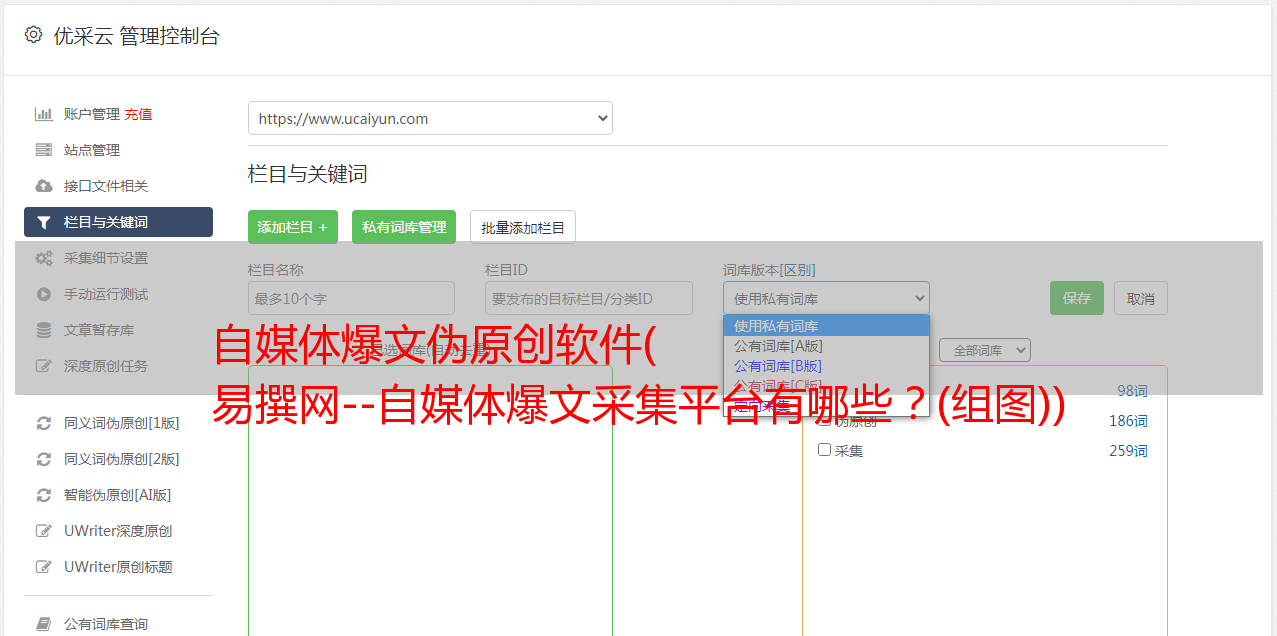Click the 栏目ID input field
Viewport: 1277px width, 636px height.
(x=589, y=298)
